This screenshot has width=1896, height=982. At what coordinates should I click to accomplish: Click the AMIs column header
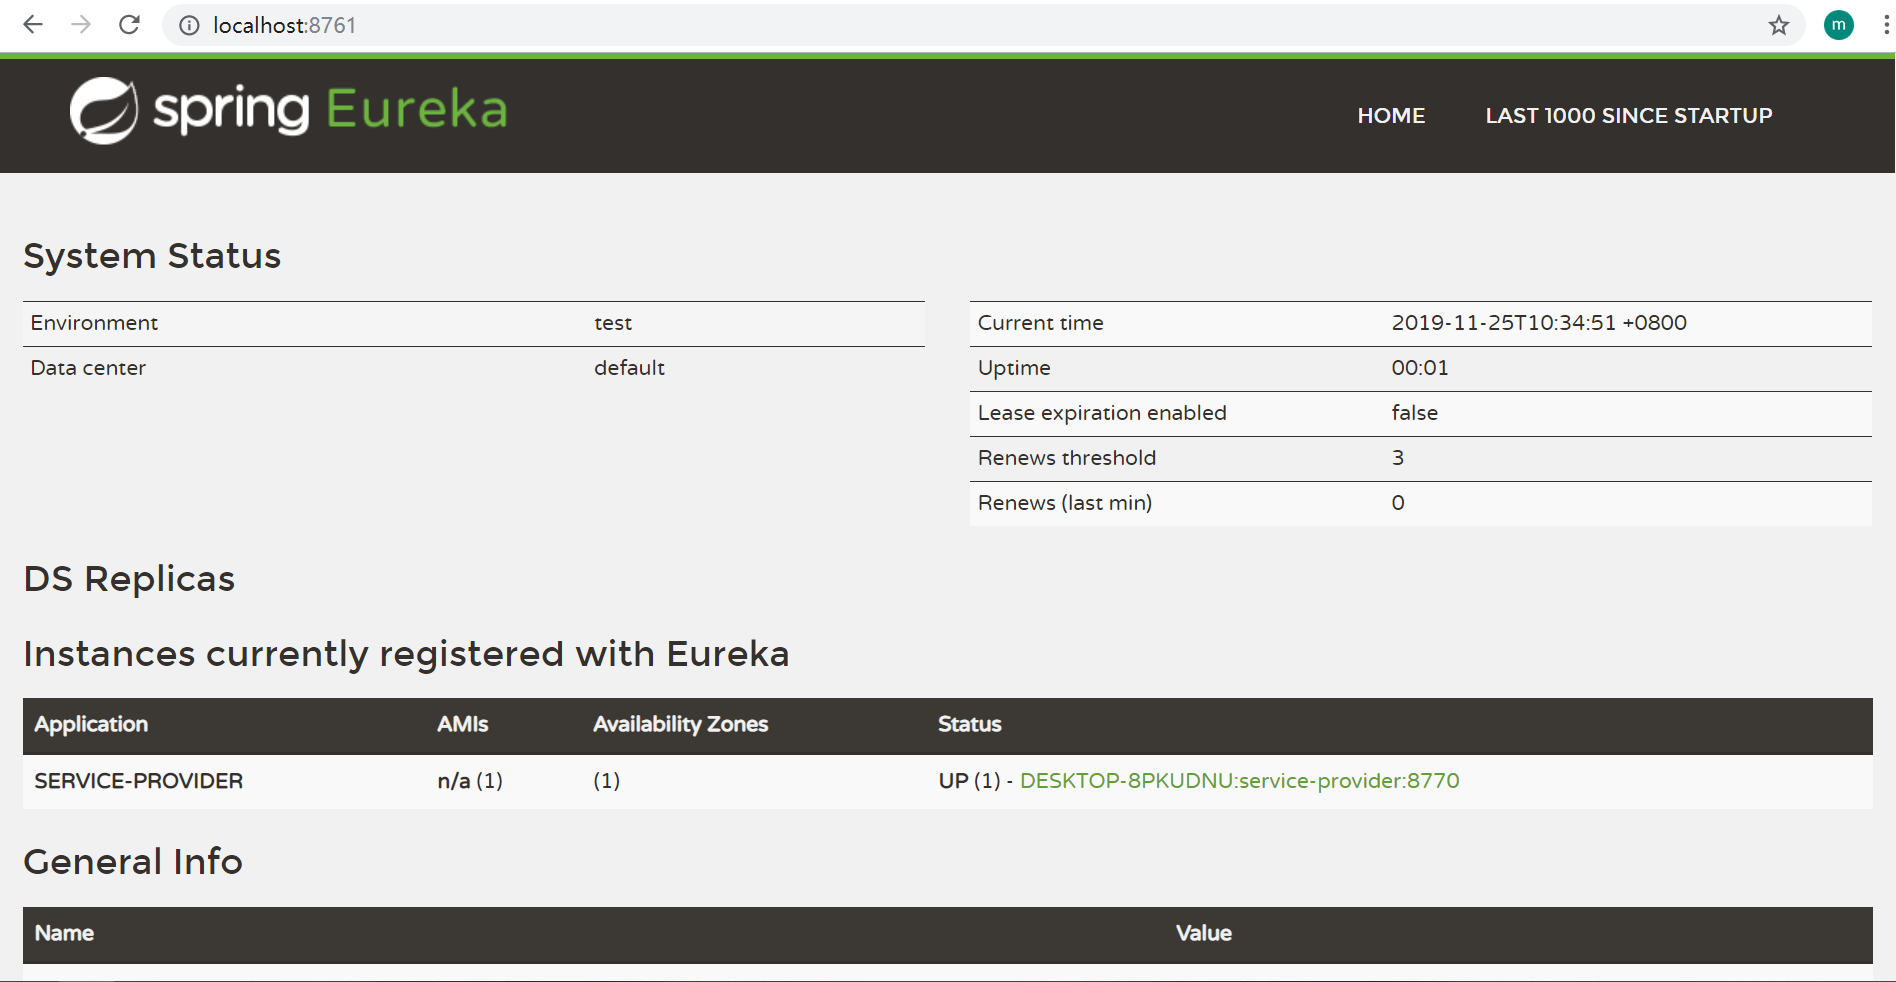pyautogui.click(x=462, y=724)
